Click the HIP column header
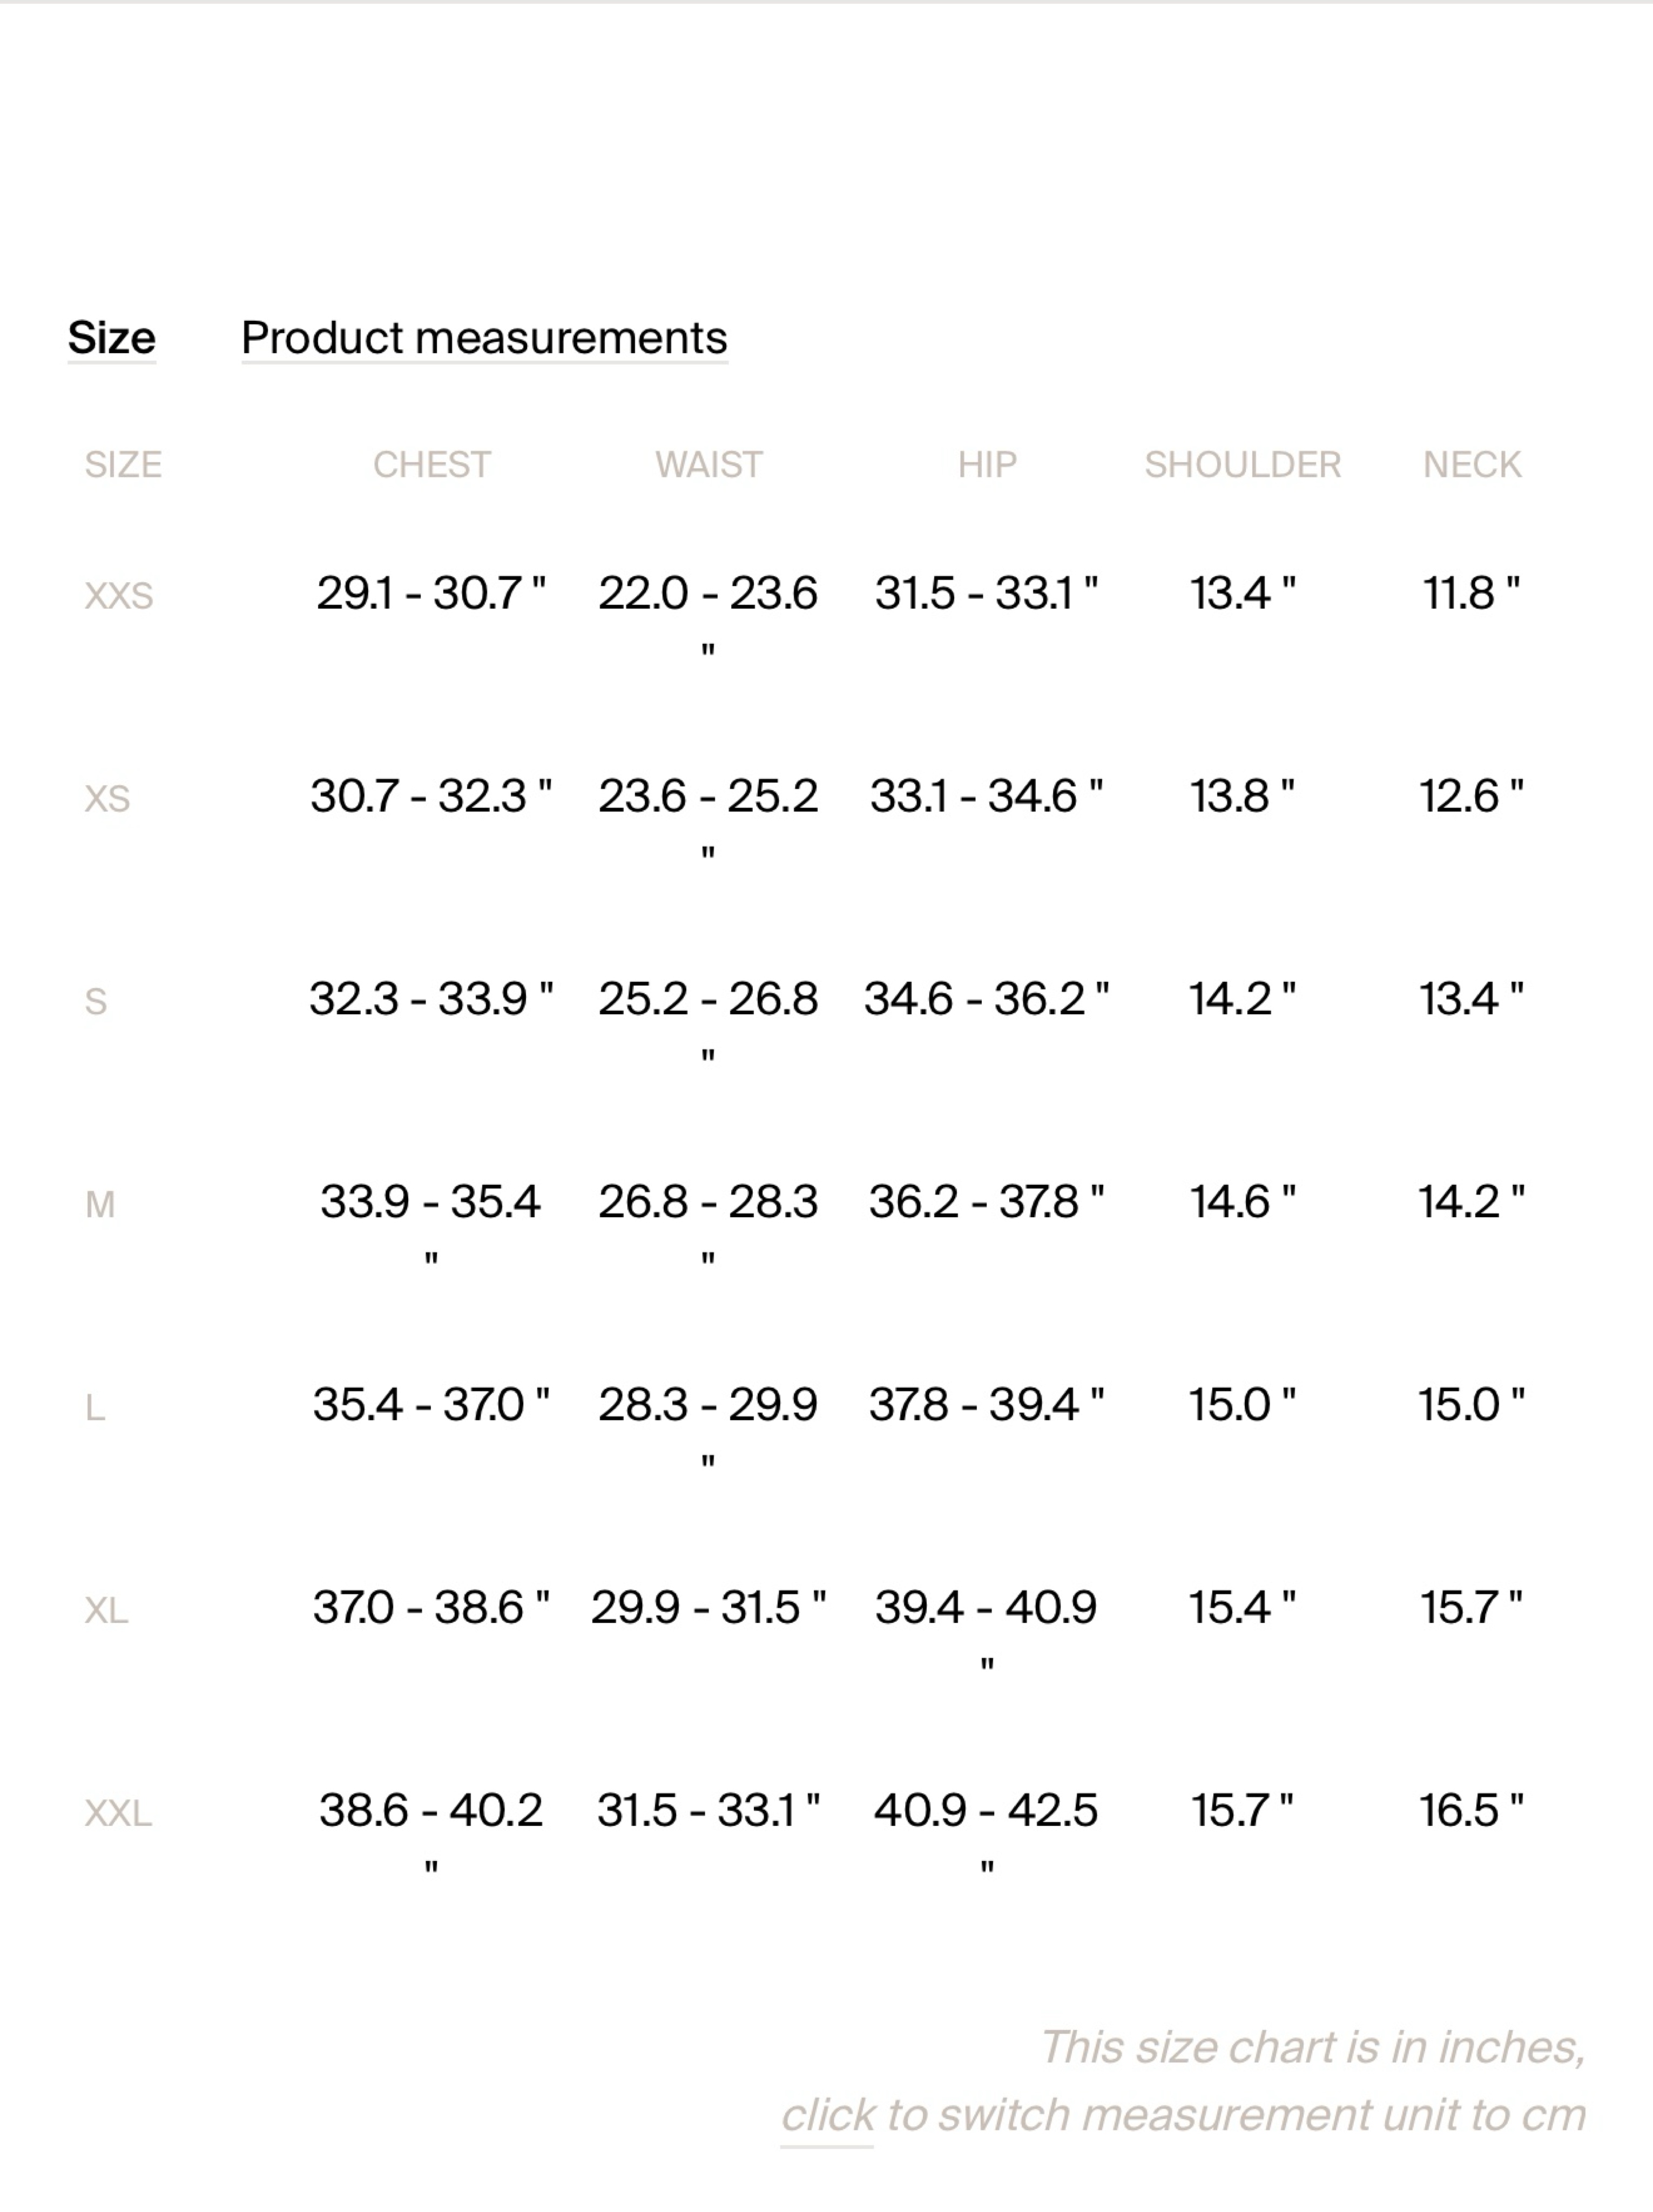Viewport: 1653px width, 2212px height. pos(987,465)
